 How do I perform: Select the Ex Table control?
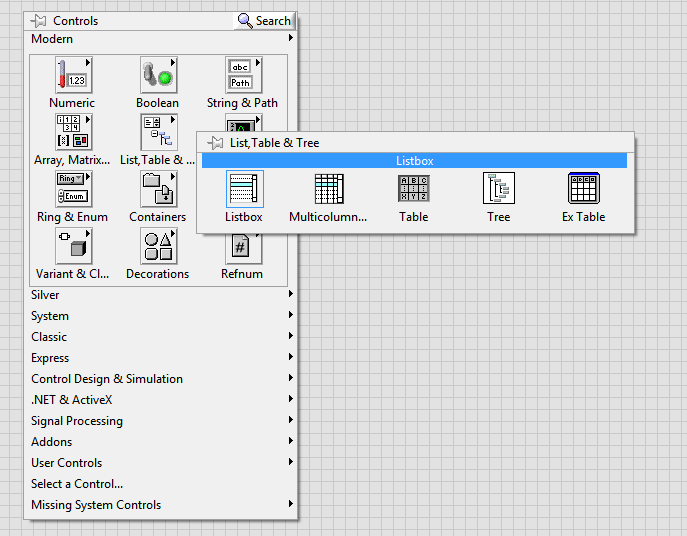tap(584, 189)
